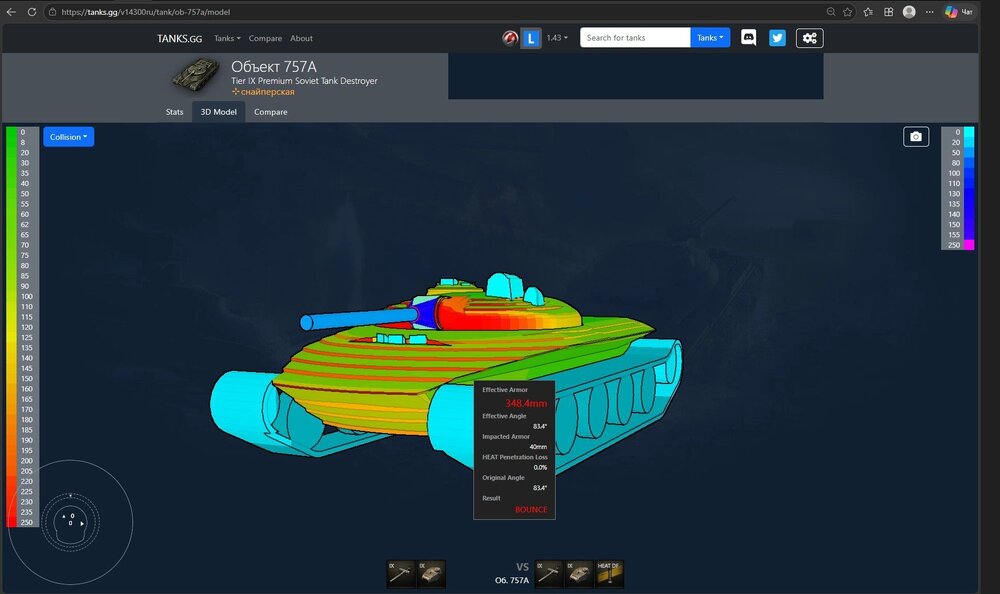Go back with the browser back arrow

click(11, 11)
